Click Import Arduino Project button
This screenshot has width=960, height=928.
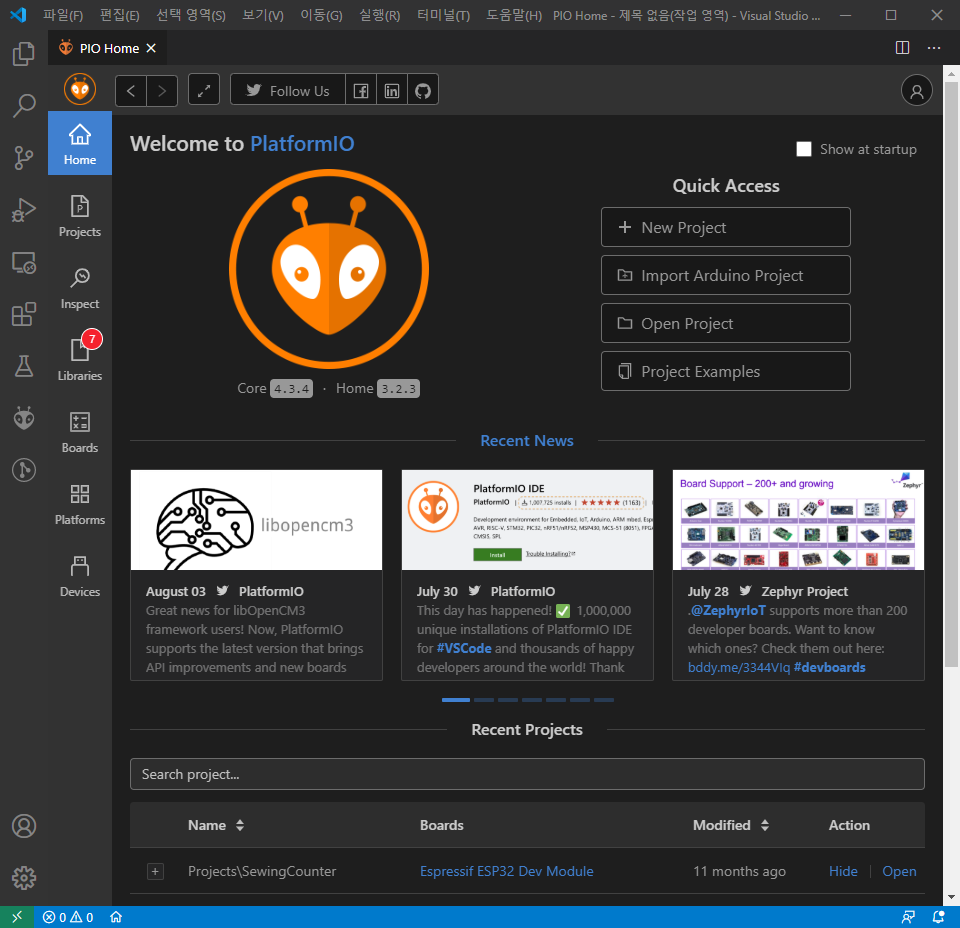click(726, 275)
